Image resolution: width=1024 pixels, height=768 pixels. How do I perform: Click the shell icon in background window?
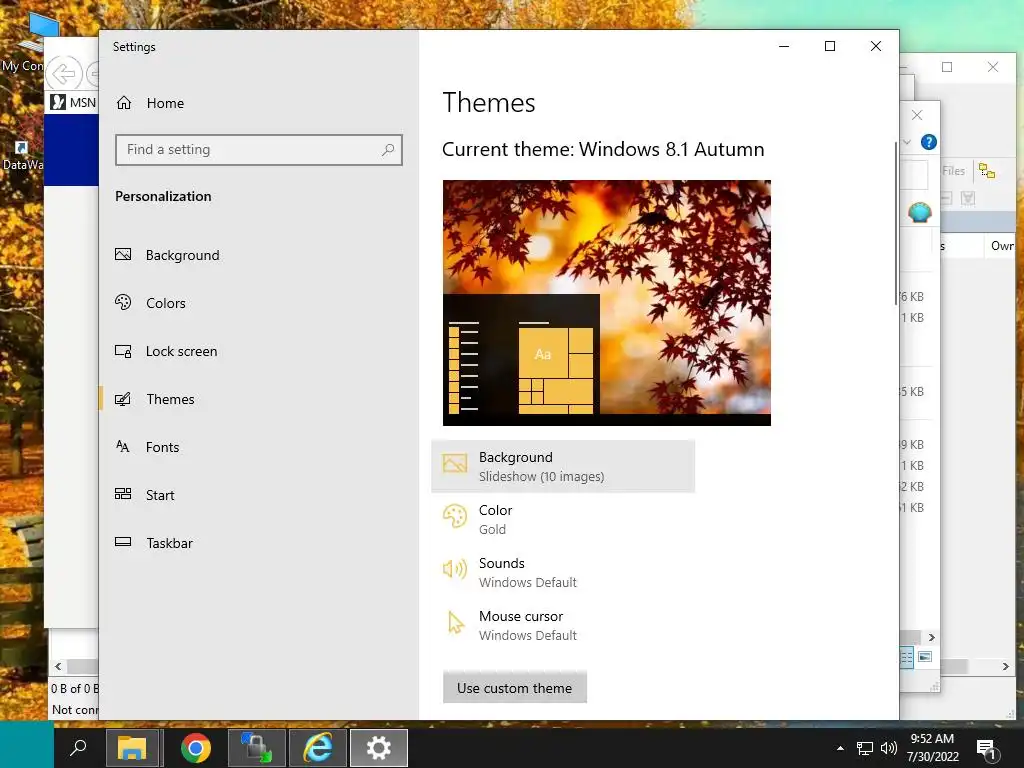pyautogui.click(x=920, y=212)
